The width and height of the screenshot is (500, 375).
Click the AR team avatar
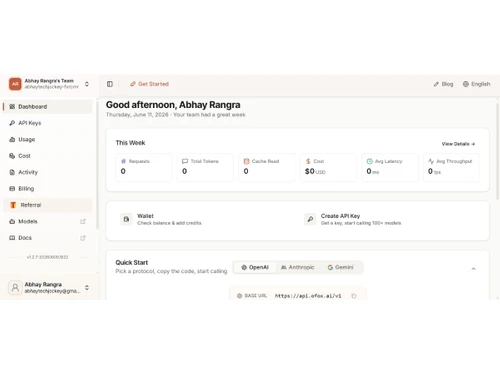click(x=15, y=84)
